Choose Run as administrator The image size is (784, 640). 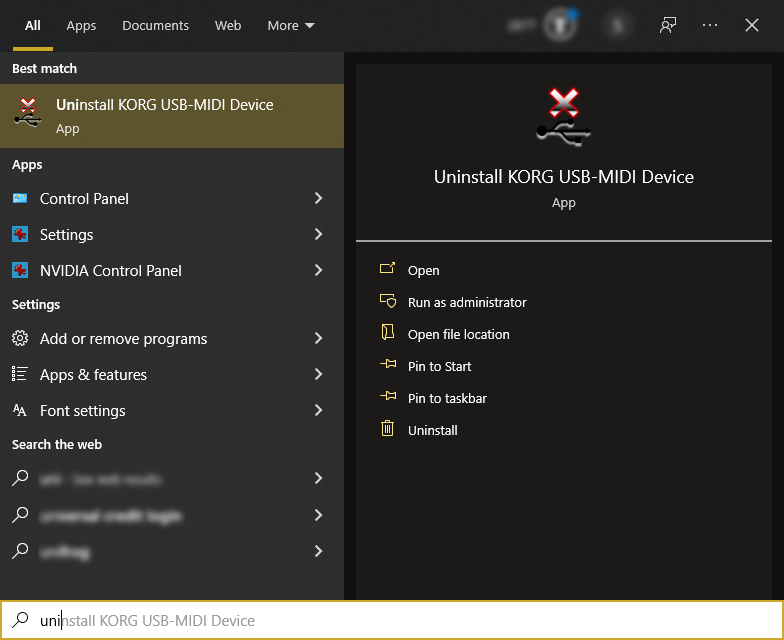[467, 302]
